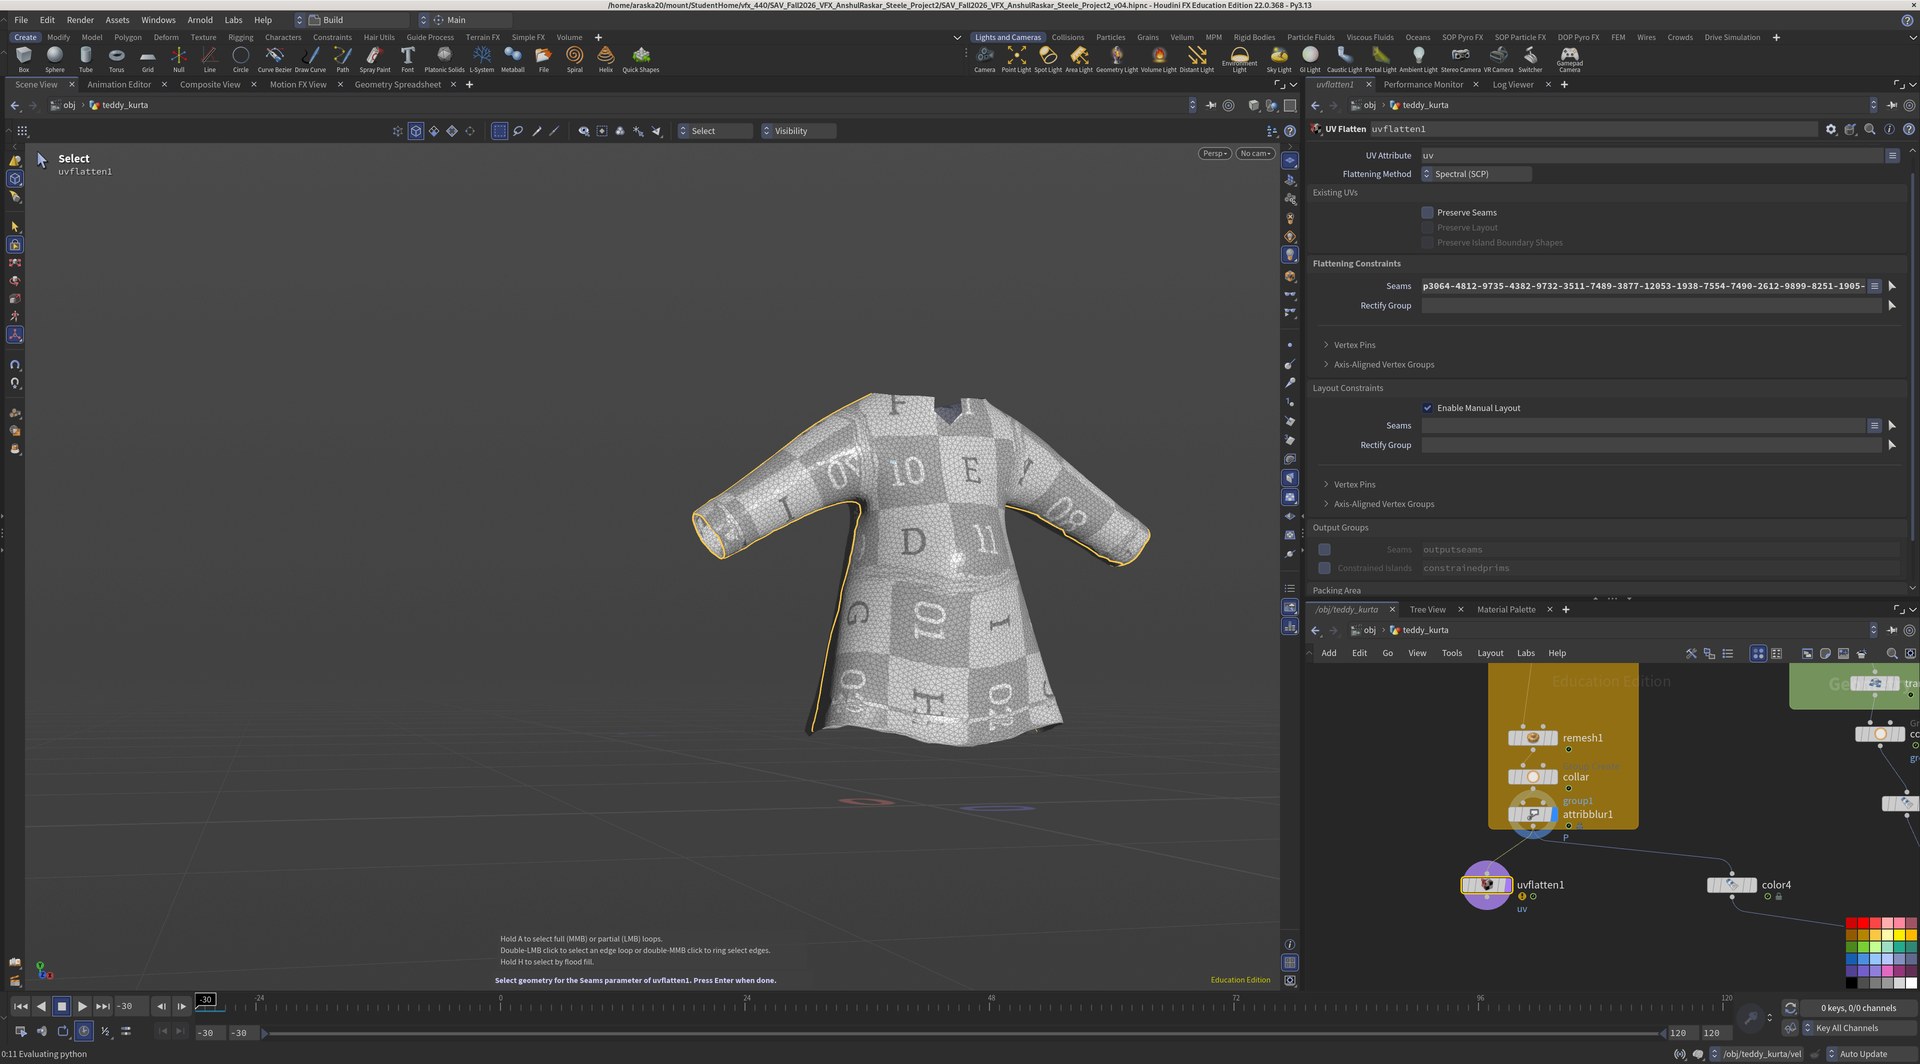This screenshot has width=1920, height=1064.
Task: Add a Camera from the shelf
Action: (x=985, y=58)
